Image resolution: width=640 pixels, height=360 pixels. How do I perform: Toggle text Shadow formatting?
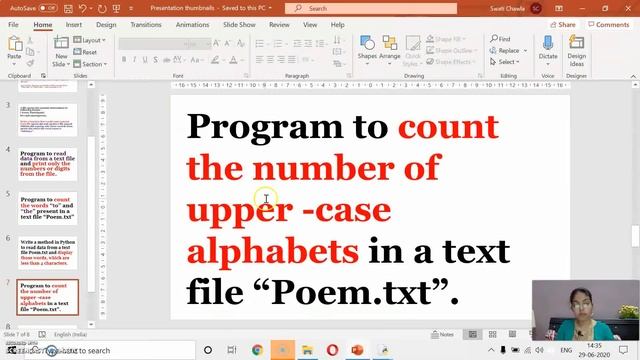click(156, 60)
